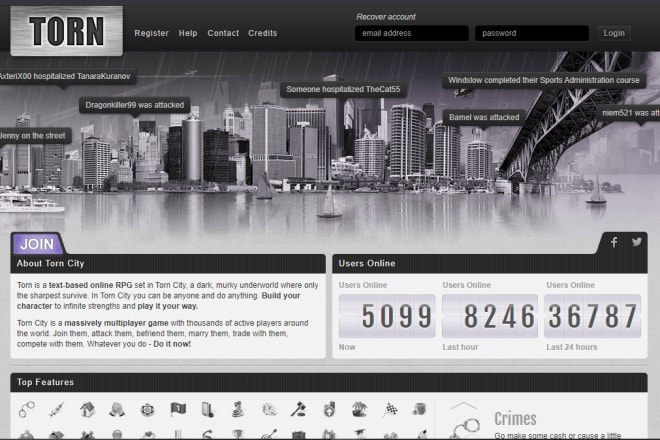Image resolution: width=660 pixels, height=440 pixels.
Task: Select the stacked chips feature icon
Action: (x=238, y=409)
